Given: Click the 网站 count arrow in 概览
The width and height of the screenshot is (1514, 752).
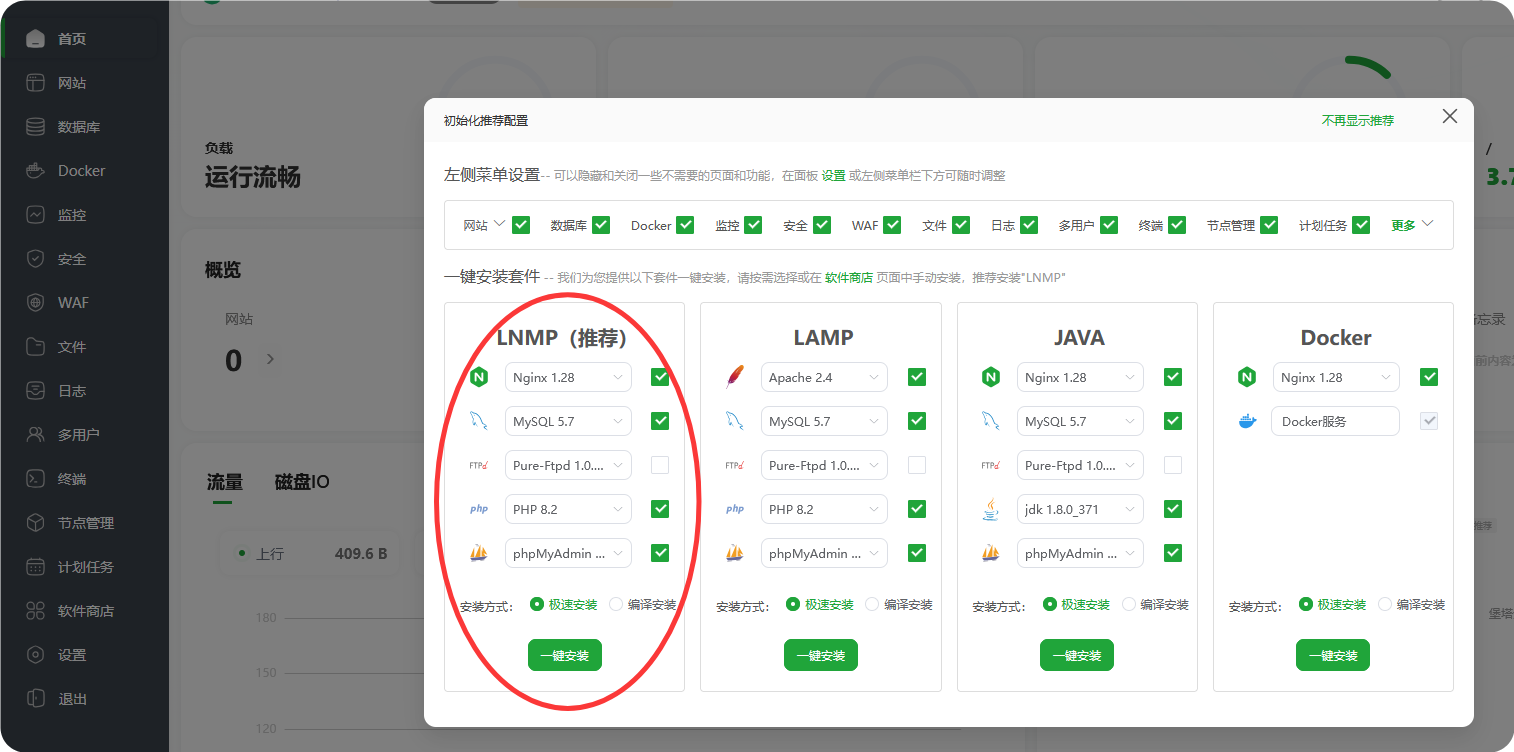Looking at the screenshot, I should pos(269,358).
